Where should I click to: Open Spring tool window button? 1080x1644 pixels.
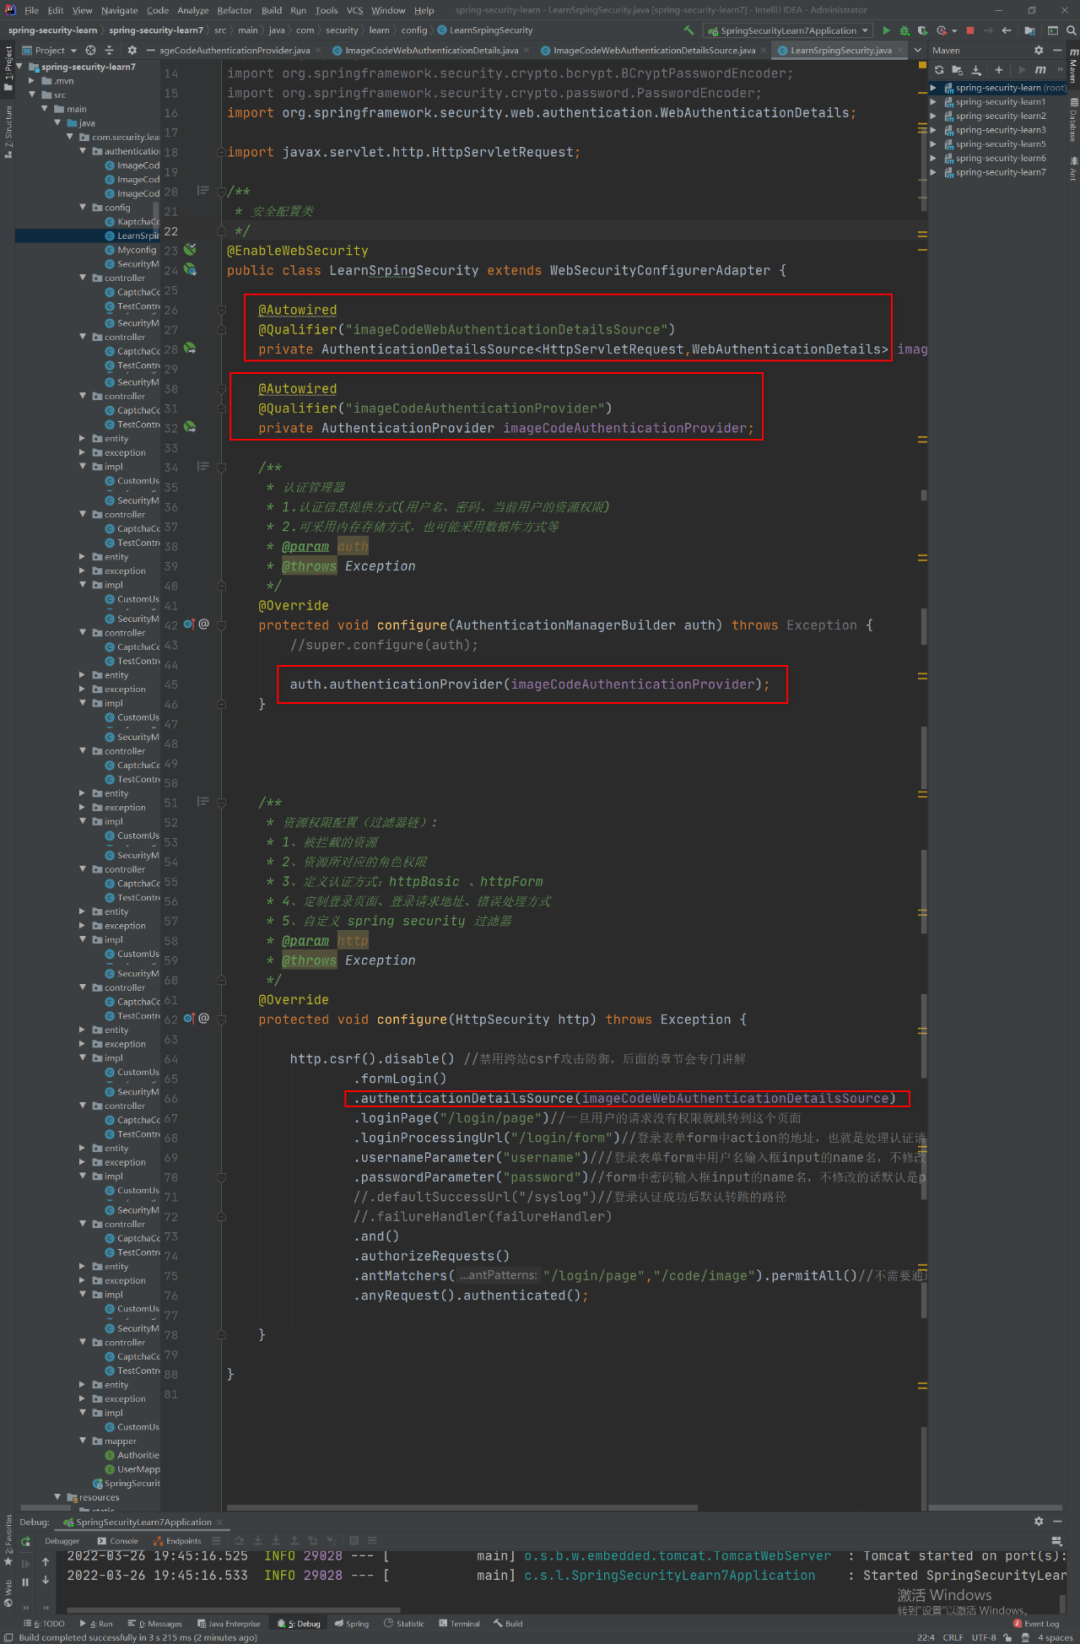352,1623
